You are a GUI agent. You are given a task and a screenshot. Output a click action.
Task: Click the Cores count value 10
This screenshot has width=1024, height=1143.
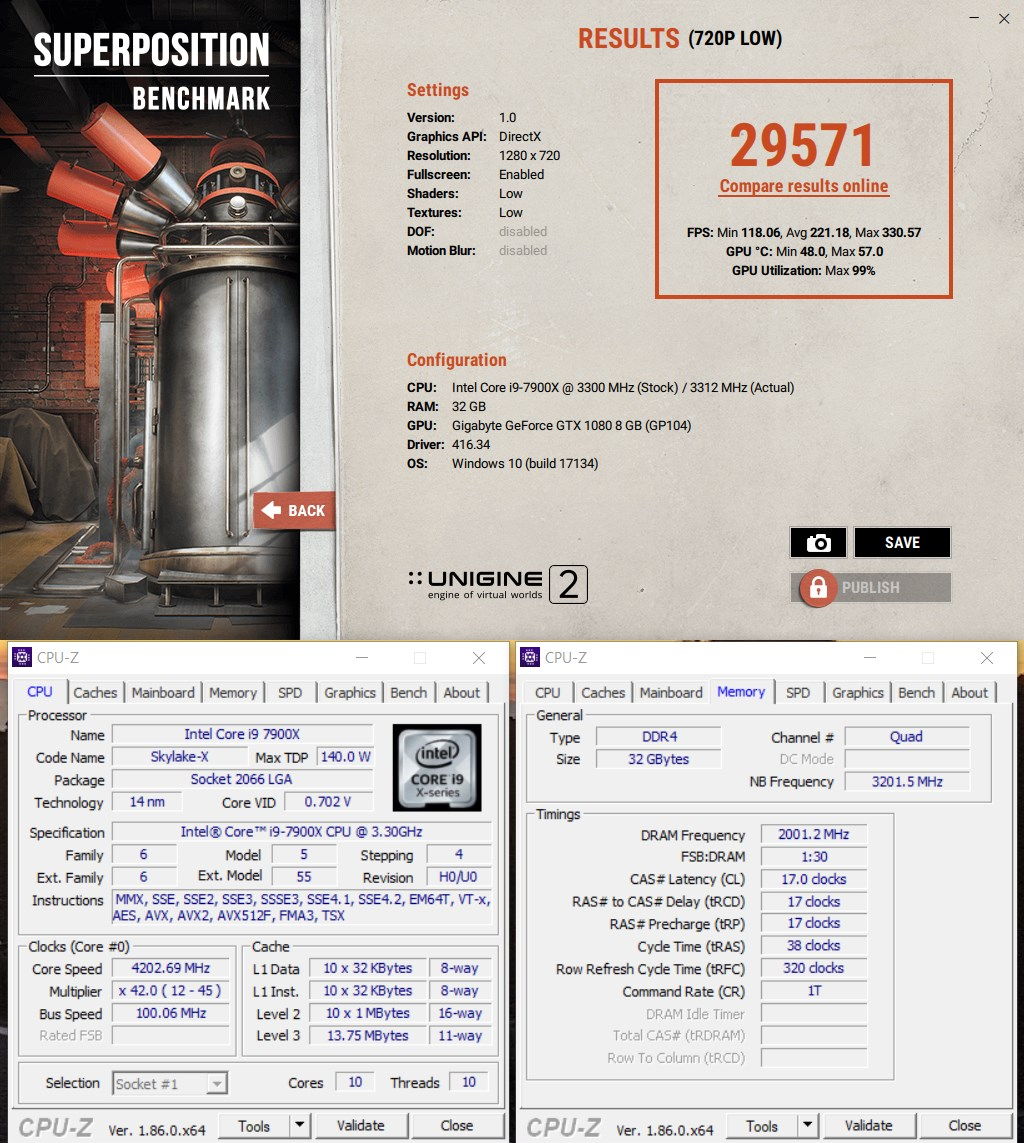[355, 1082]
